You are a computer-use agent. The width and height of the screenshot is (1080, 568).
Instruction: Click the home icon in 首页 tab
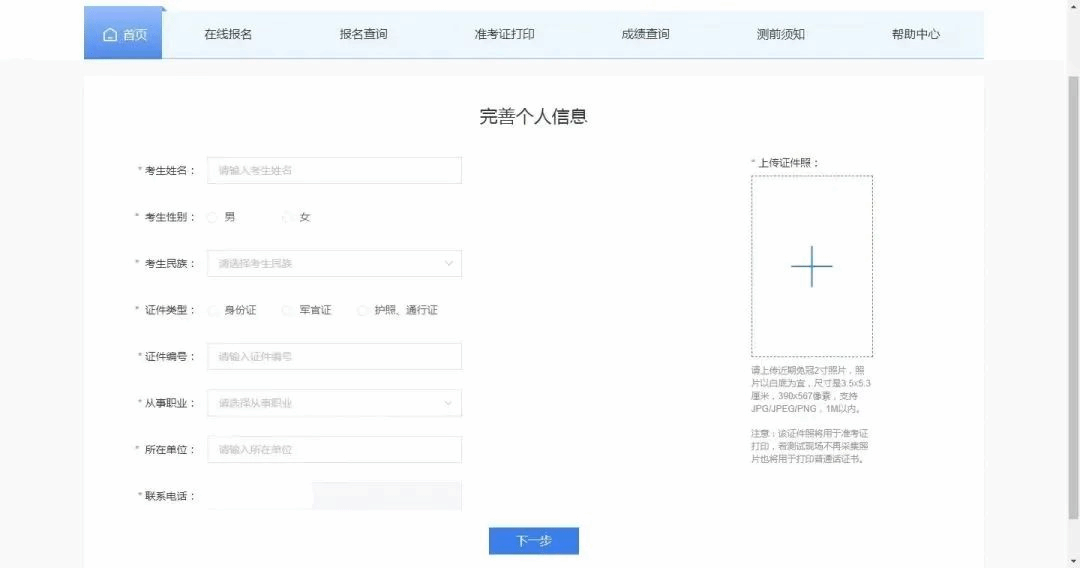110,35
